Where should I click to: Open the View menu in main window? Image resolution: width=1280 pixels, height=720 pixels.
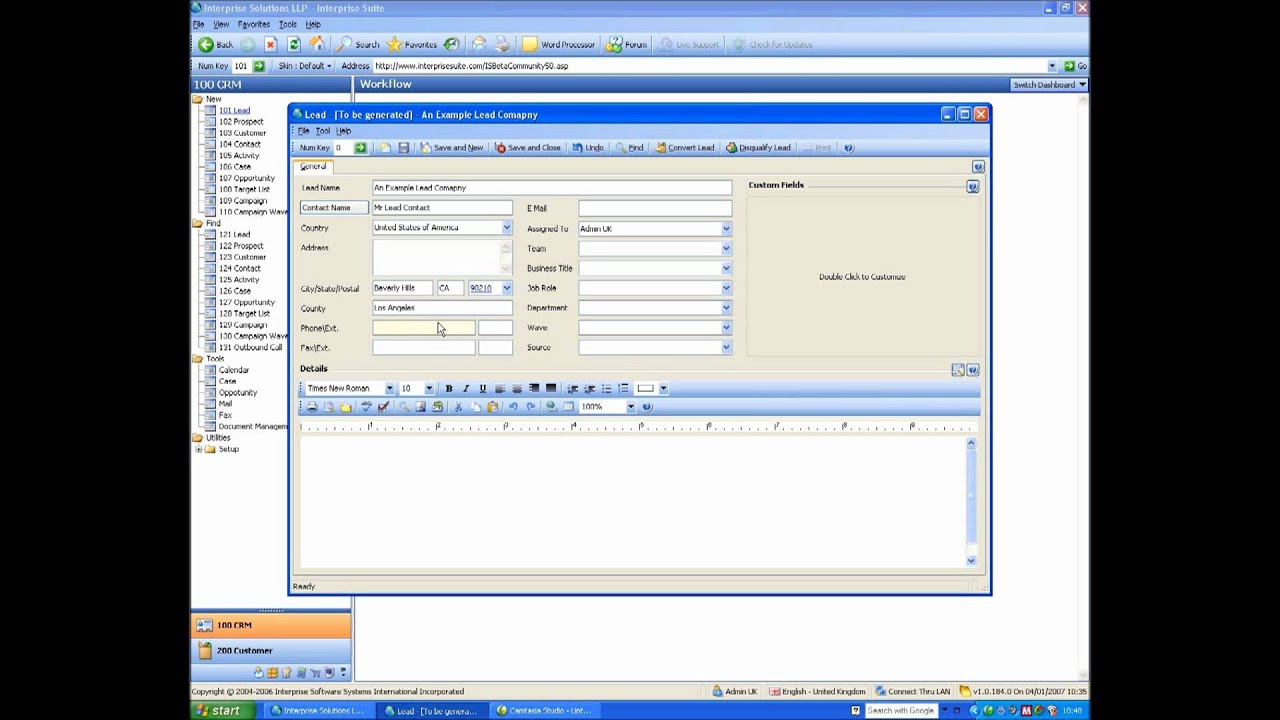[221, 24]
